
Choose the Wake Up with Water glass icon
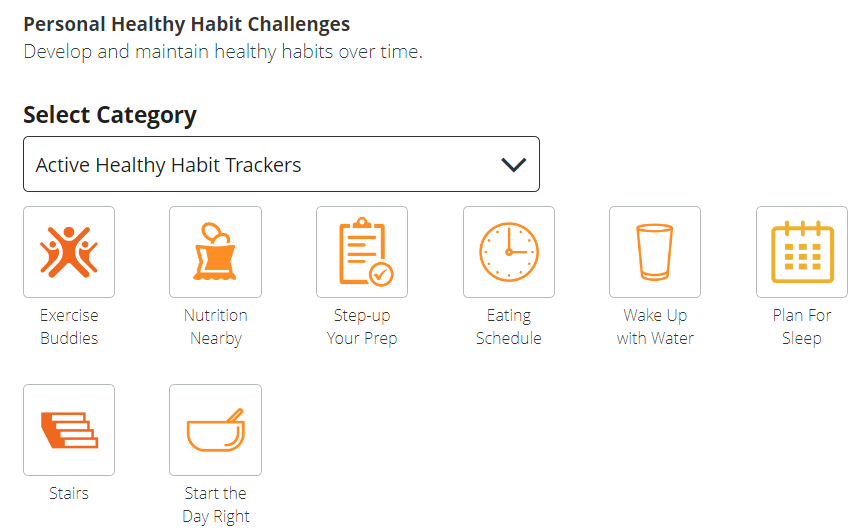[655, 252]
